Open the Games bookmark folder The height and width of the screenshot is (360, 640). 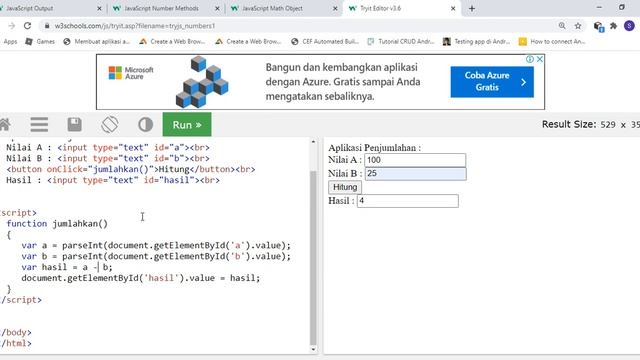pyautogui.click(x=40, y=41)
